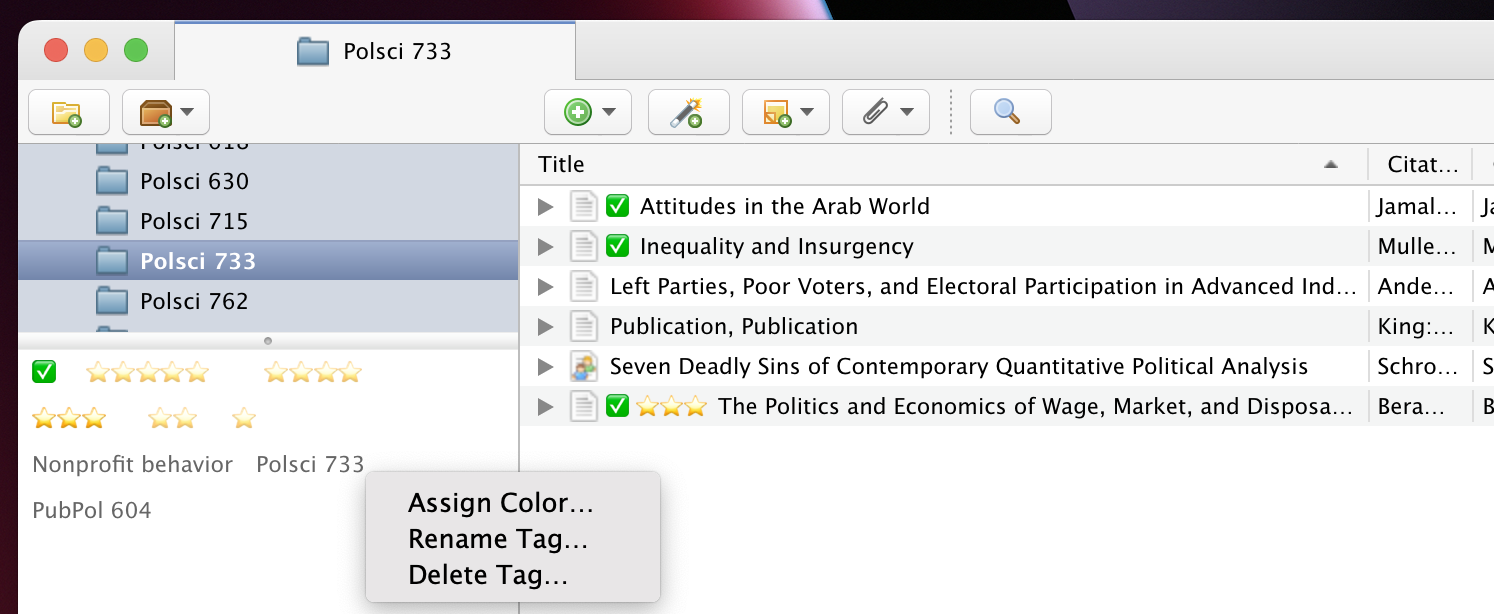The height and width of the screenshot is (614, 1494).
Task: Toggle the five-star tag in the tag selector
Action: [148, 372]
